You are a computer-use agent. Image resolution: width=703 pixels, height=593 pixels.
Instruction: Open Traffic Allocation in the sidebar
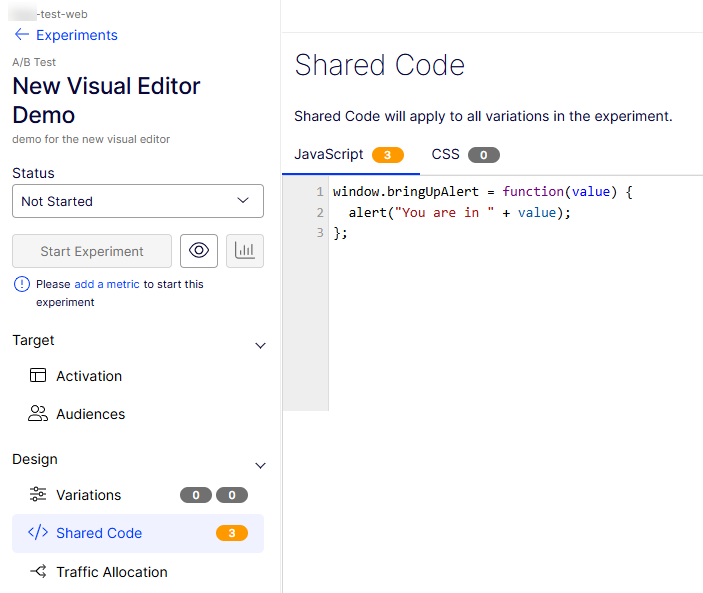(111, 572)
